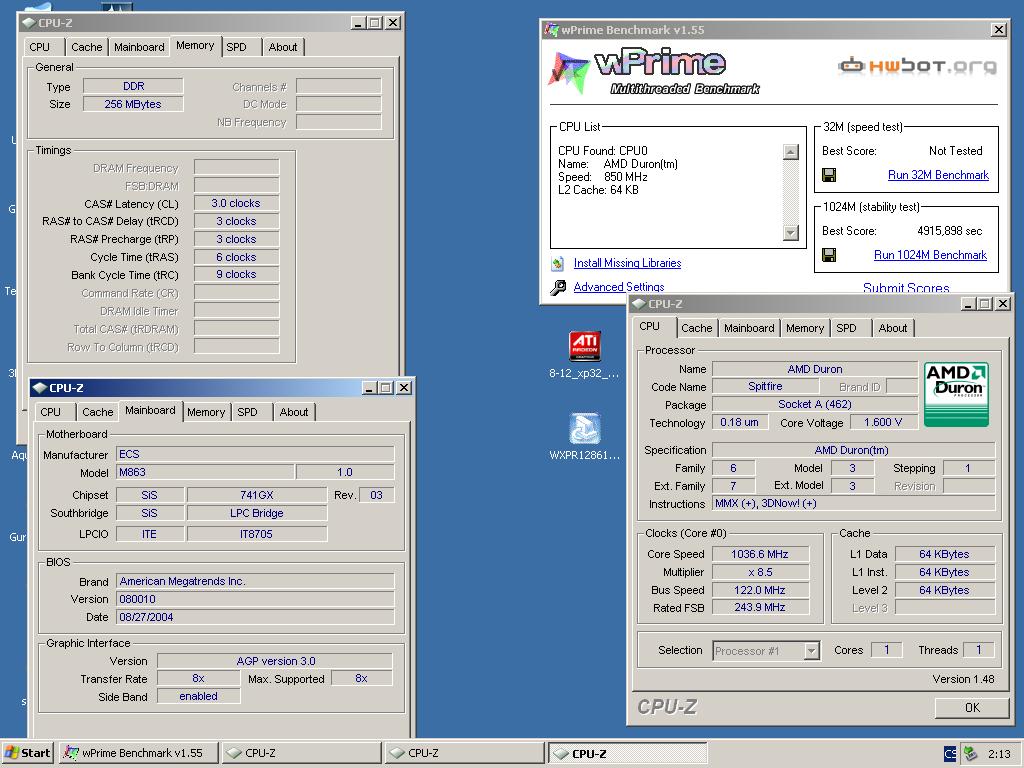
Task: Click the BIOS brand American Megatrends Inc.
Action: point(255,581)
